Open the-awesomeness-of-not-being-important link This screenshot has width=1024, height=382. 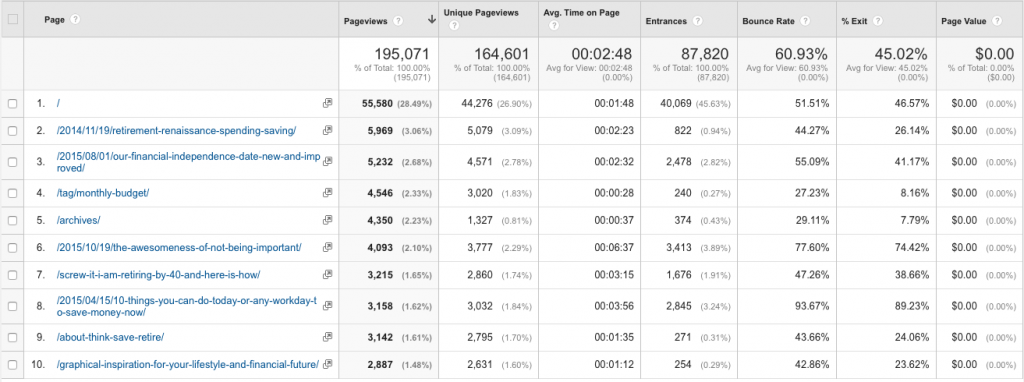click(179, 247)
